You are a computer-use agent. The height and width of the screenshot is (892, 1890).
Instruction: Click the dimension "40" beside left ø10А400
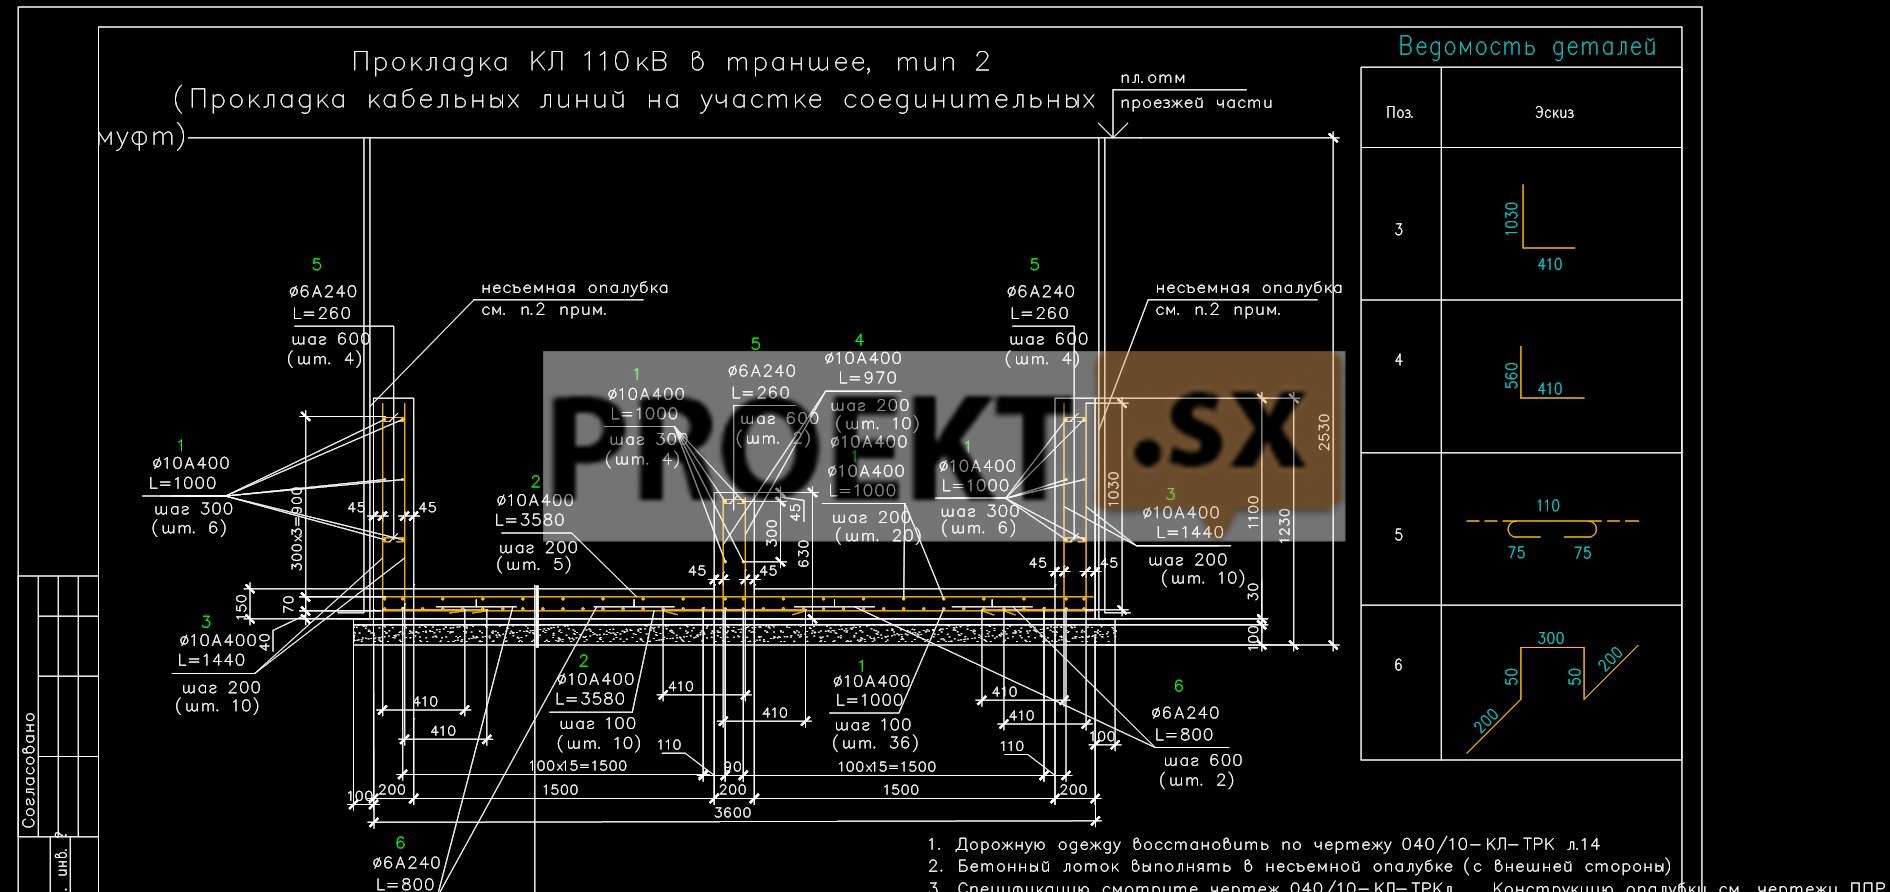point(264,641)
